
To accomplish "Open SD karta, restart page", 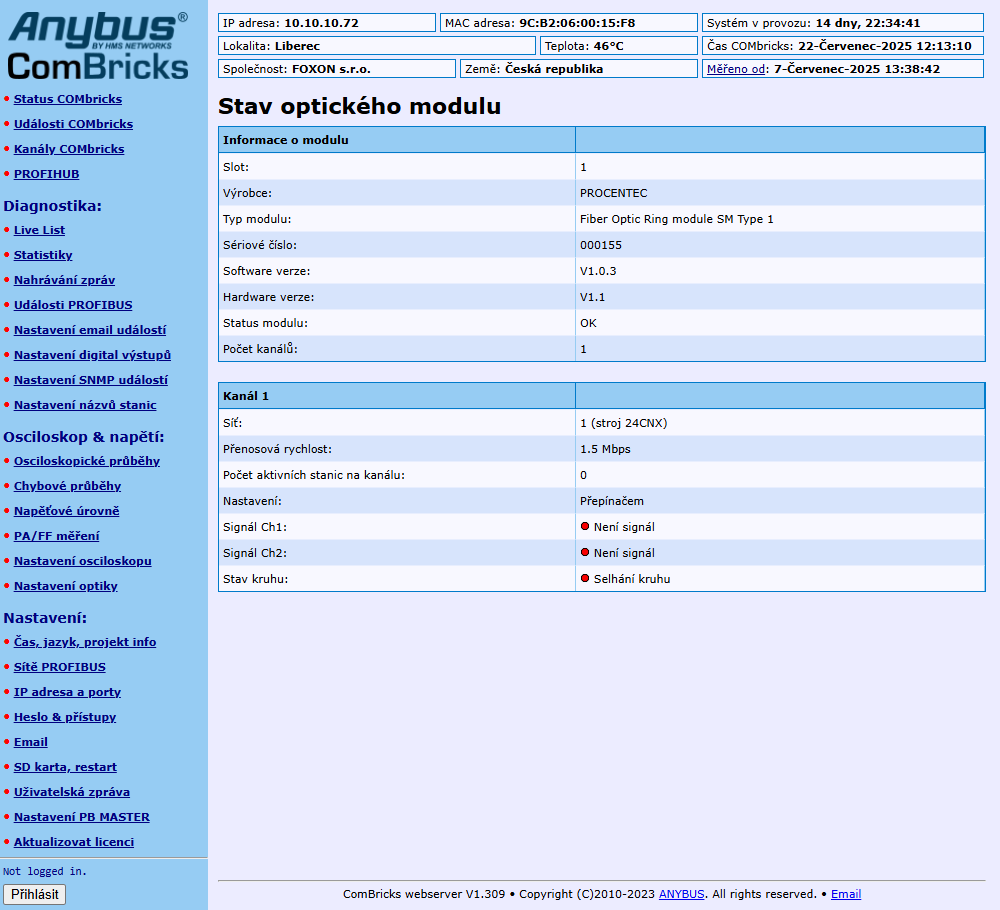I will coord(66,767).
